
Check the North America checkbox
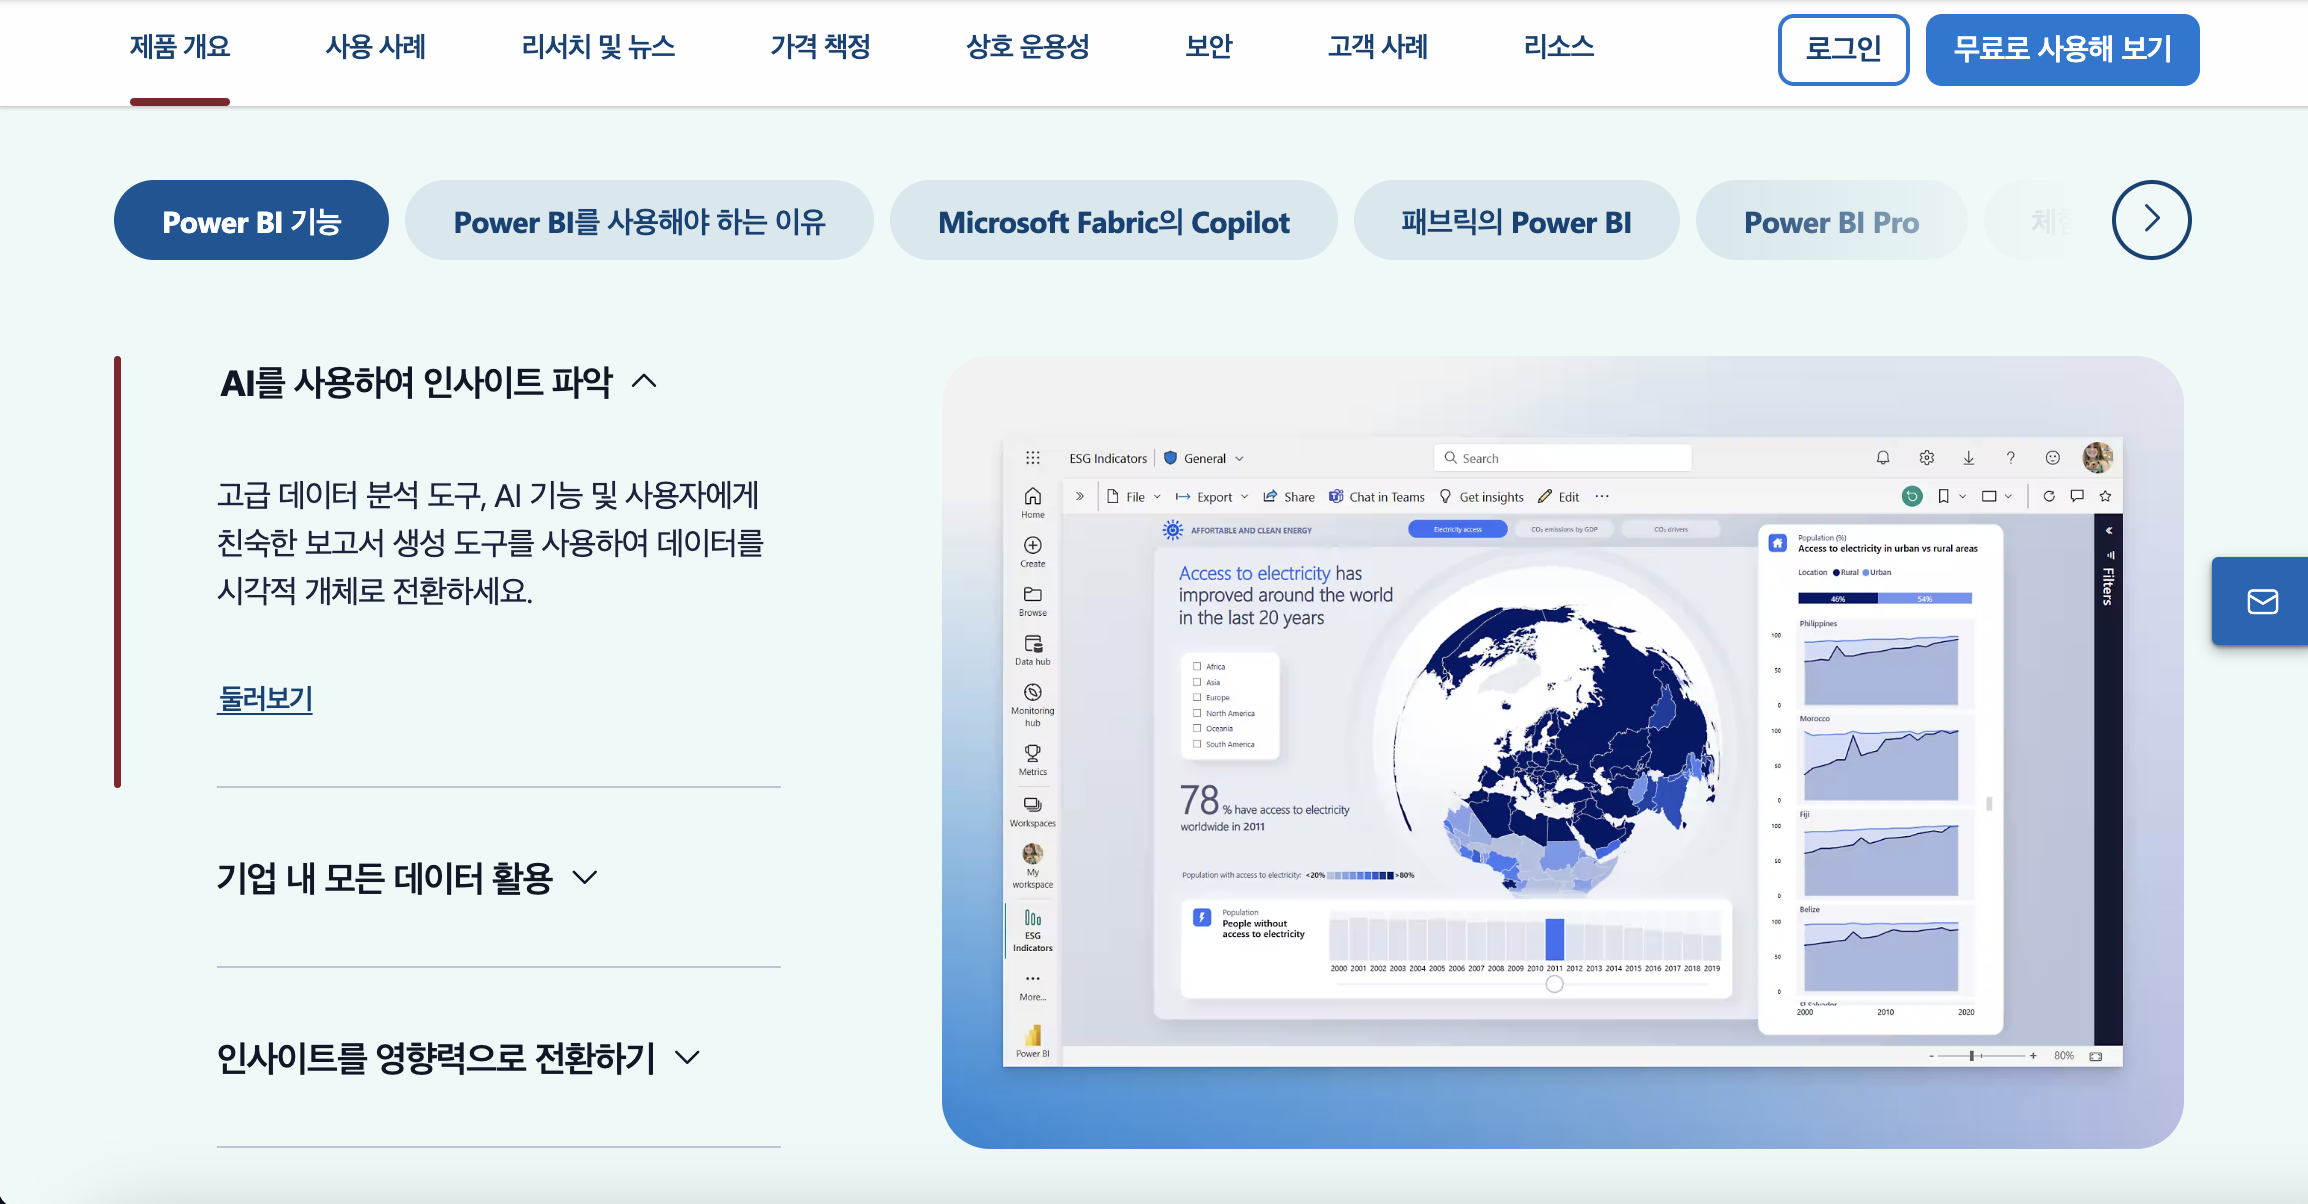click(x=1197, y=713)
